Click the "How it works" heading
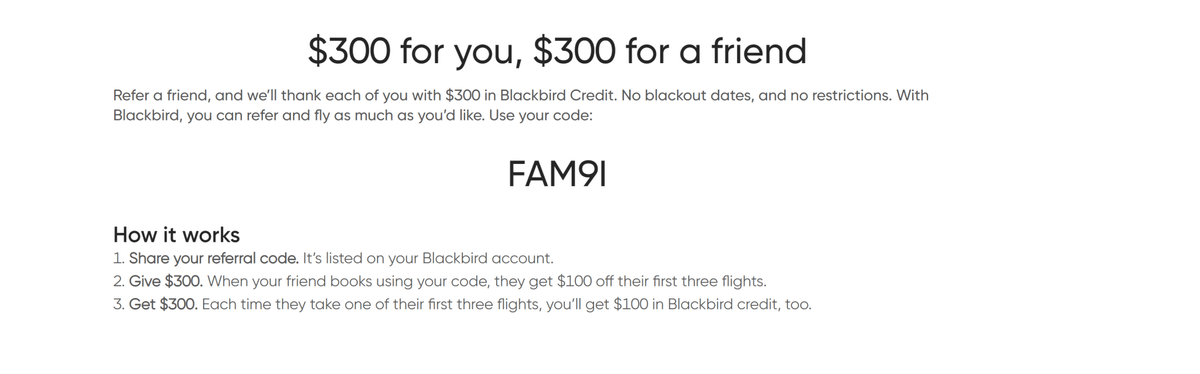Screen dimensions: 1200x374 [x=177, y=236]
